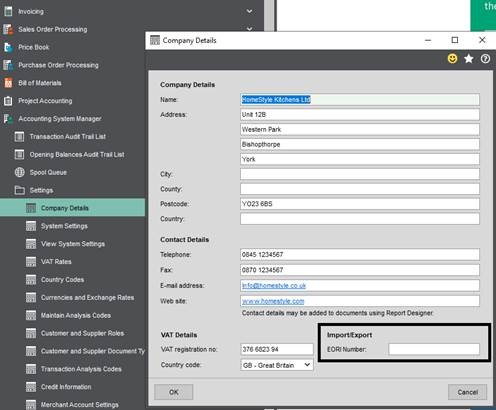Select the Price Book icon
496x410 pixels.
[x=8, y=47]
